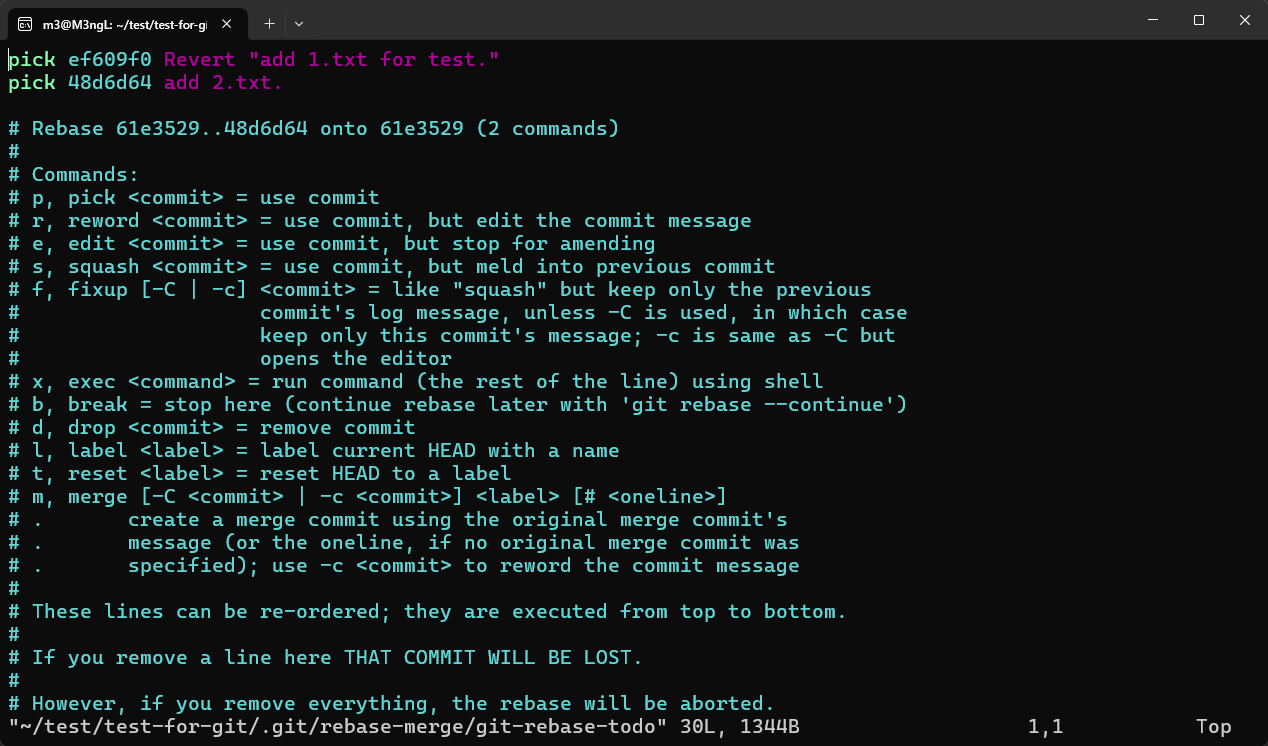This screenshot has width=1268, height=746.
Task: Click the commit hash 48d6d64
Action: click(x=110, y=83)
